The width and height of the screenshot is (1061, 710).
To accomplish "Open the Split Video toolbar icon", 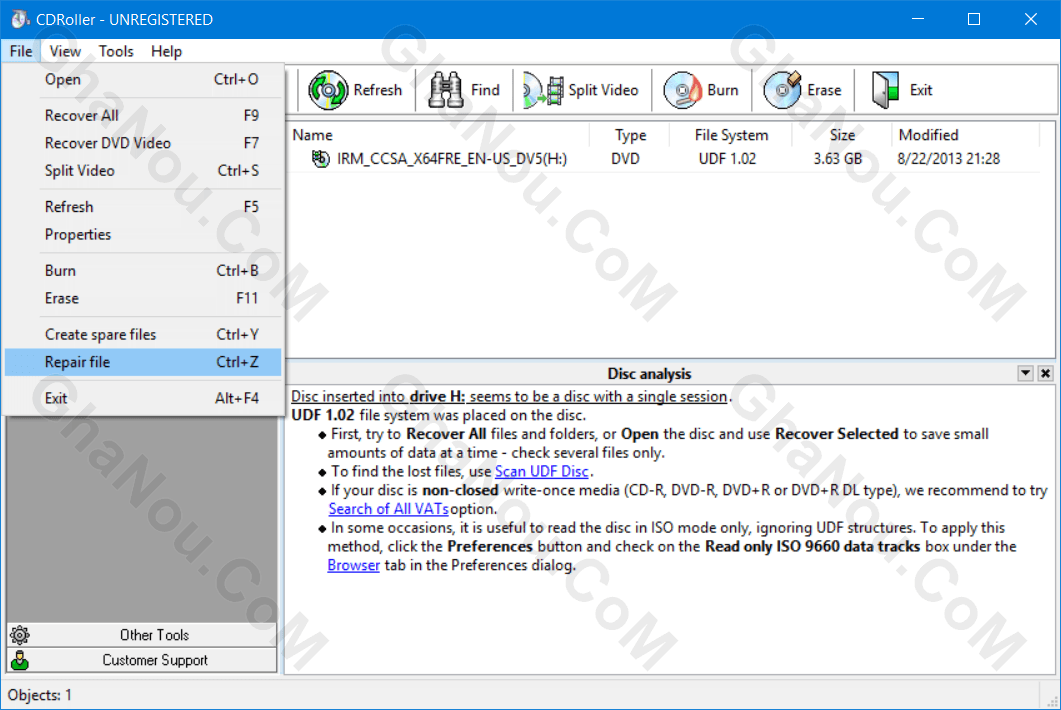I will tap(543, 90).
